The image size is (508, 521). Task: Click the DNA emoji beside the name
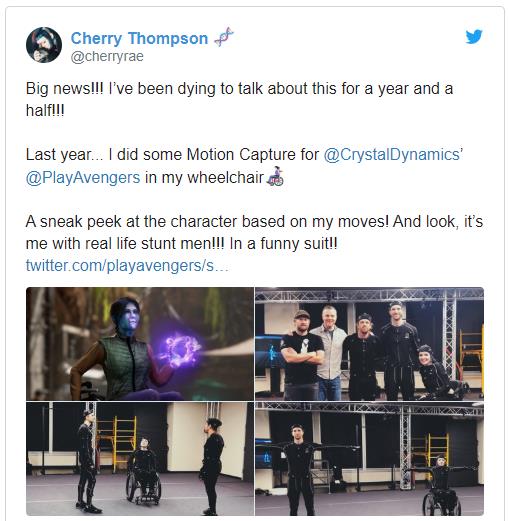tap(224, 37)
